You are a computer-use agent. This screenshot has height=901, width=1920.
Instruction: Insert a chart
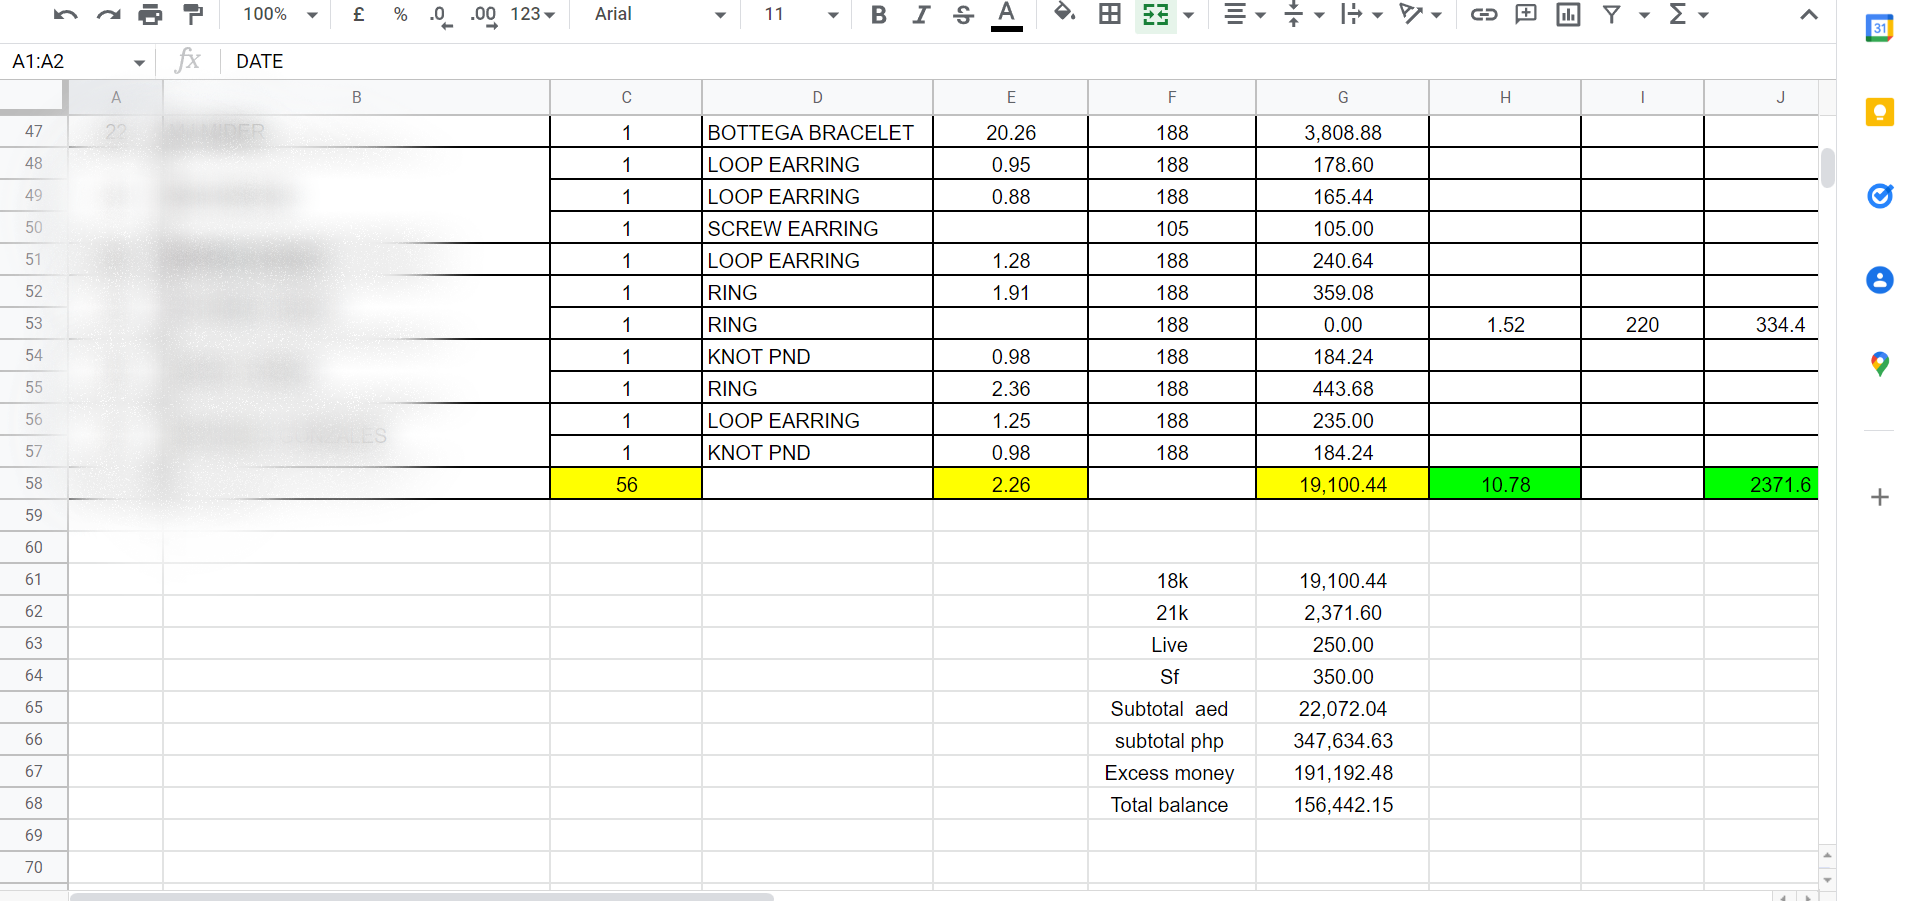[1568, 14]
